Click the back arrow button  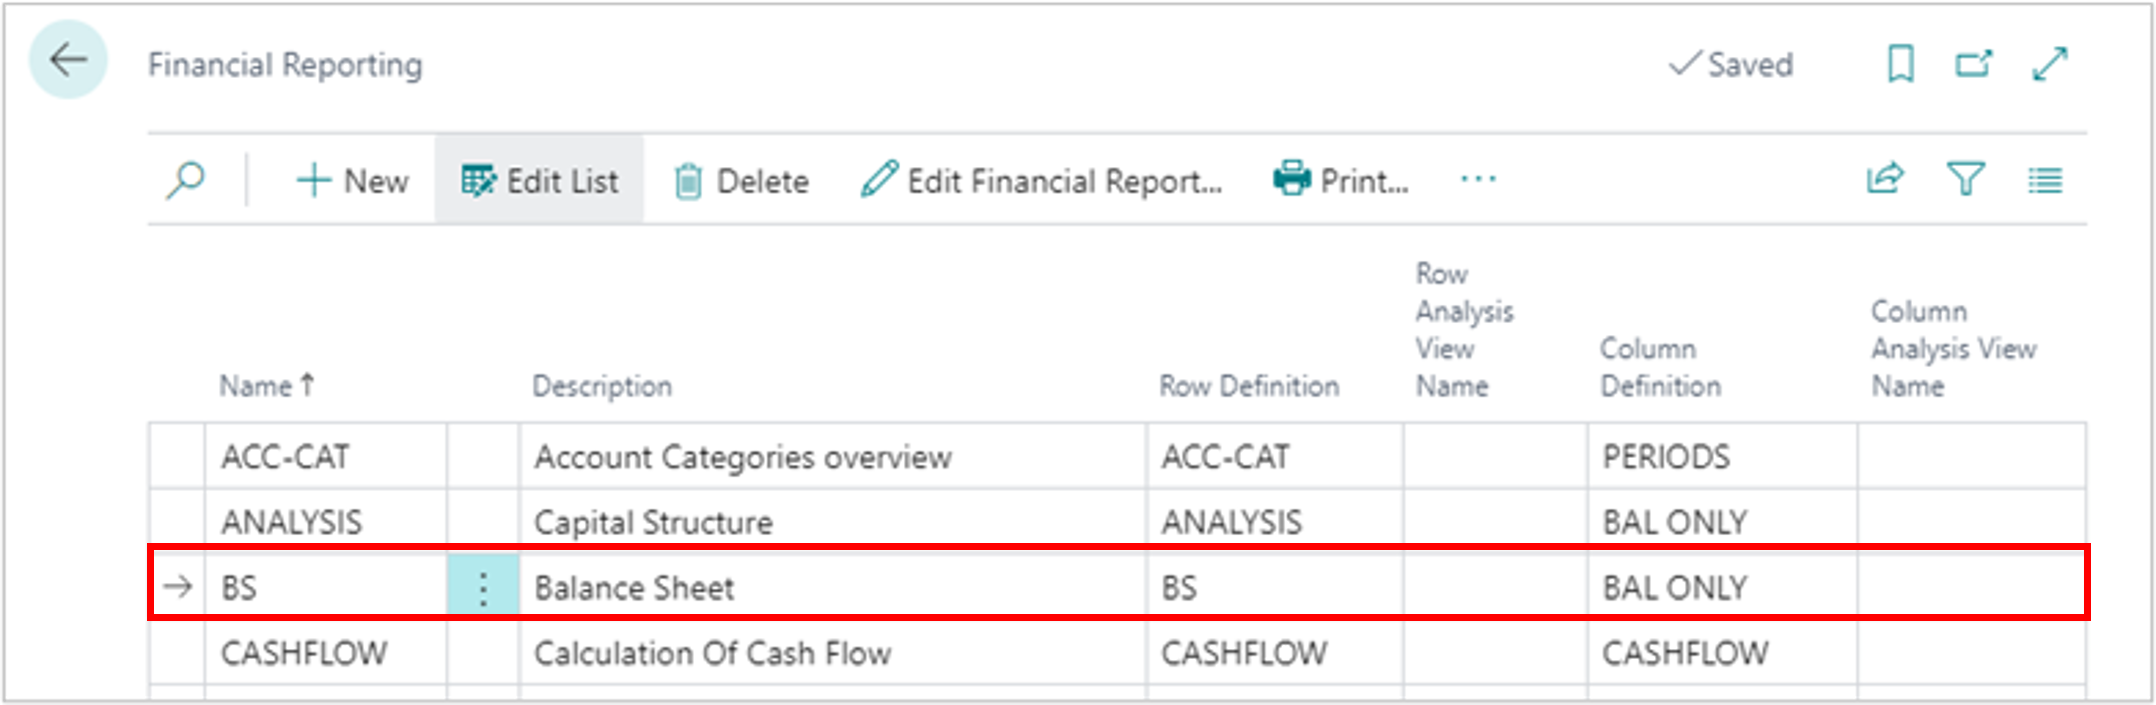point(68,61)
